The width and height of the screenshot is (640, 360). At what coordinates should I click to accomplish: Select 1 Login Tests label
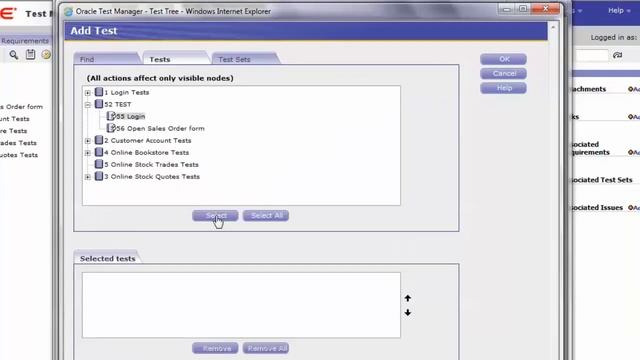point(127,92)
